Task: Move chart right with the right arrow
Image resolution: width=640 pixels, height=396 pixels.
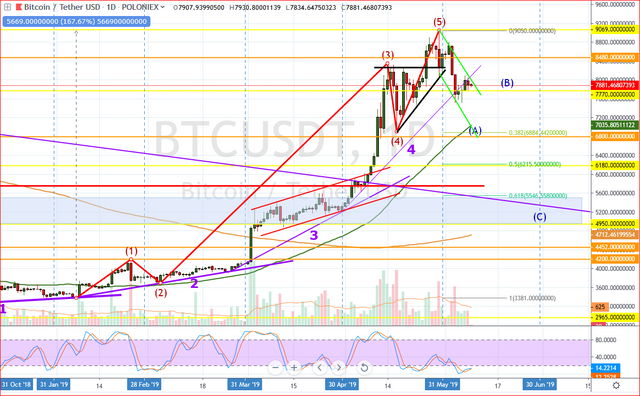Action: coord(338,367)
